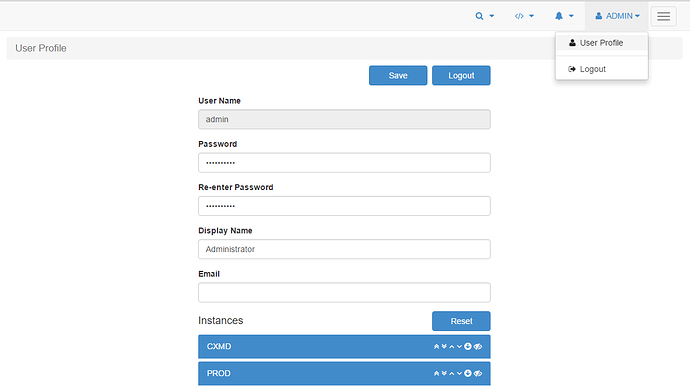Open the notifications bell dropdown
690x388 pixels.
pos(564,16)
